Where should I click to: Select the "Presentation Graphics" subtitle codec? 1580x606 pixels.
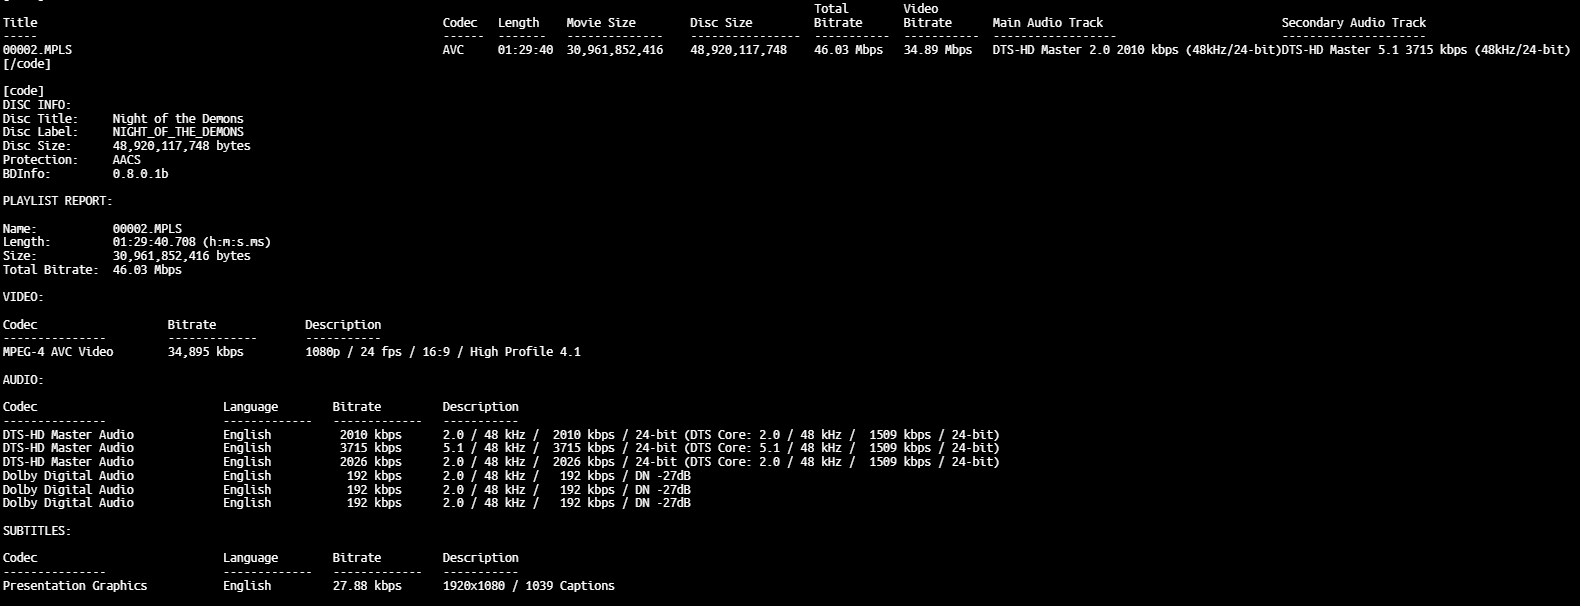click(x=75, y=586)
